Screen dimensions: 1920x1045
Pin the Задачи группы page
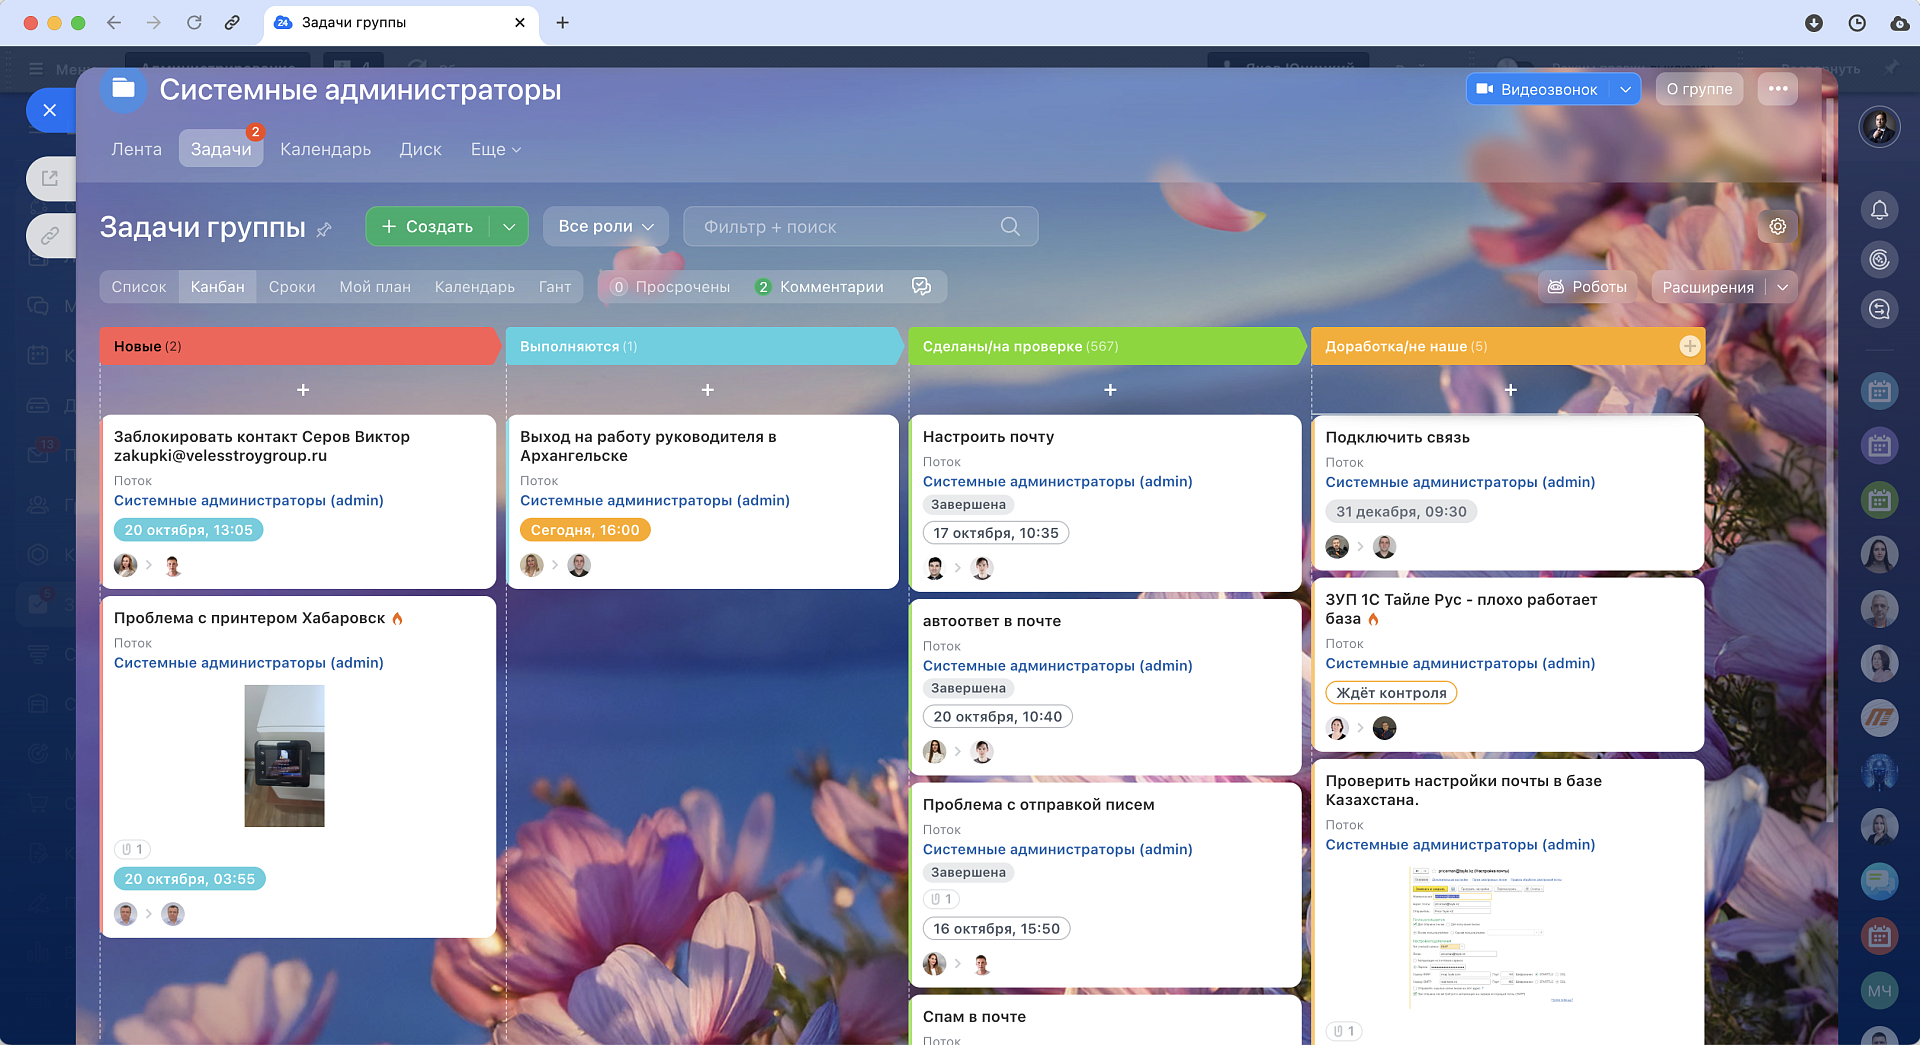pos(324,230)
